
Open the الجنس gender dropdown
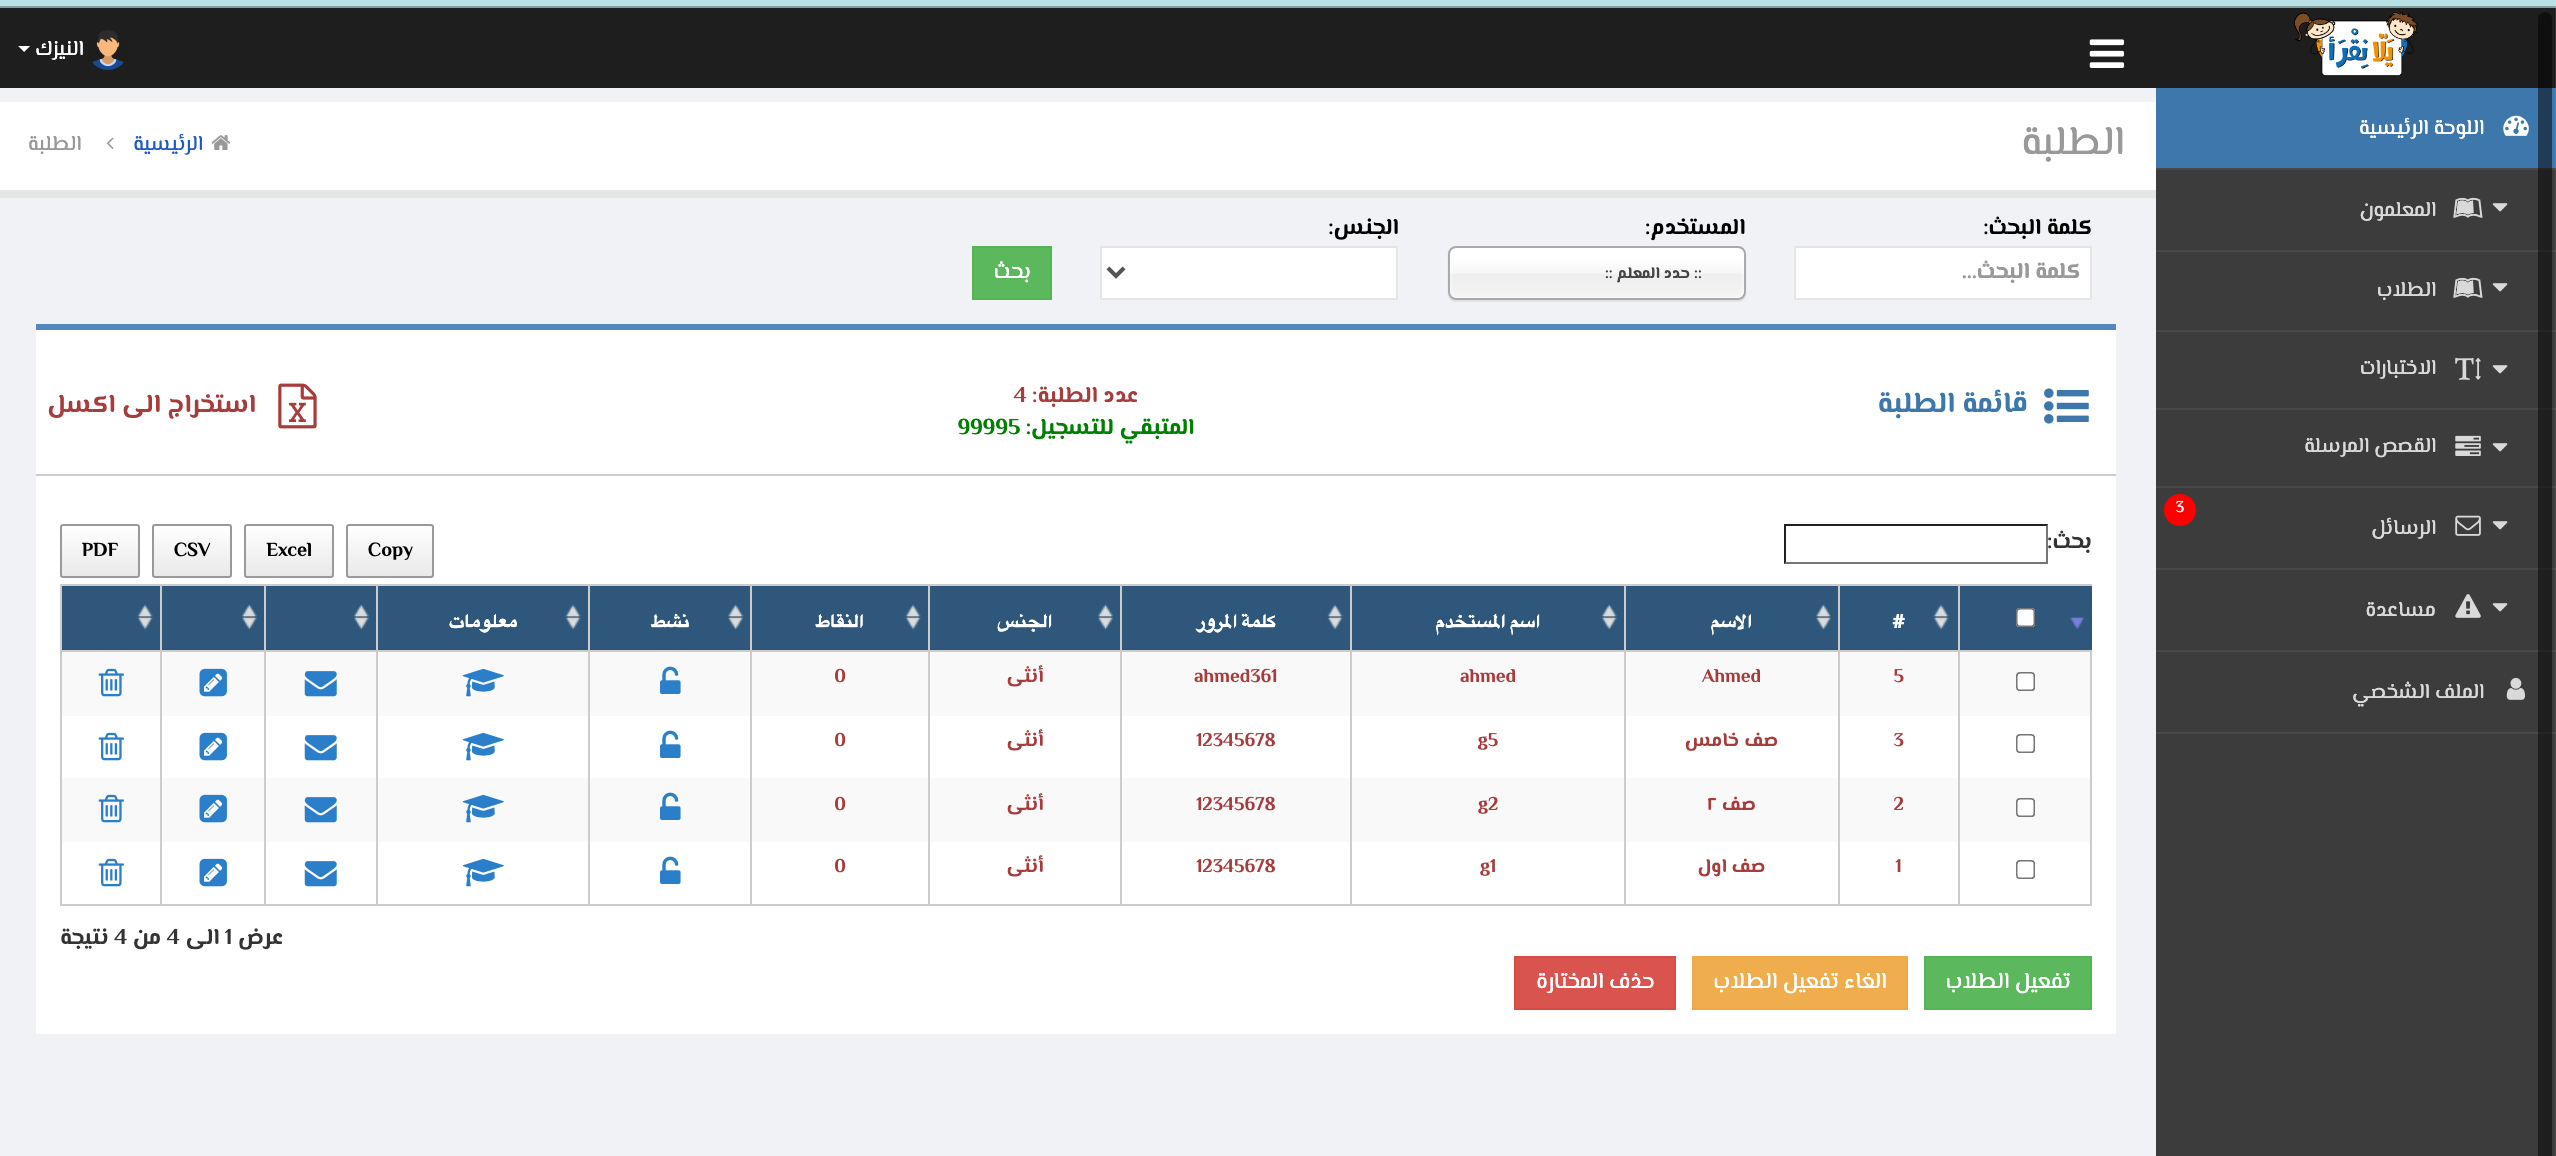tap(1248, 273)
